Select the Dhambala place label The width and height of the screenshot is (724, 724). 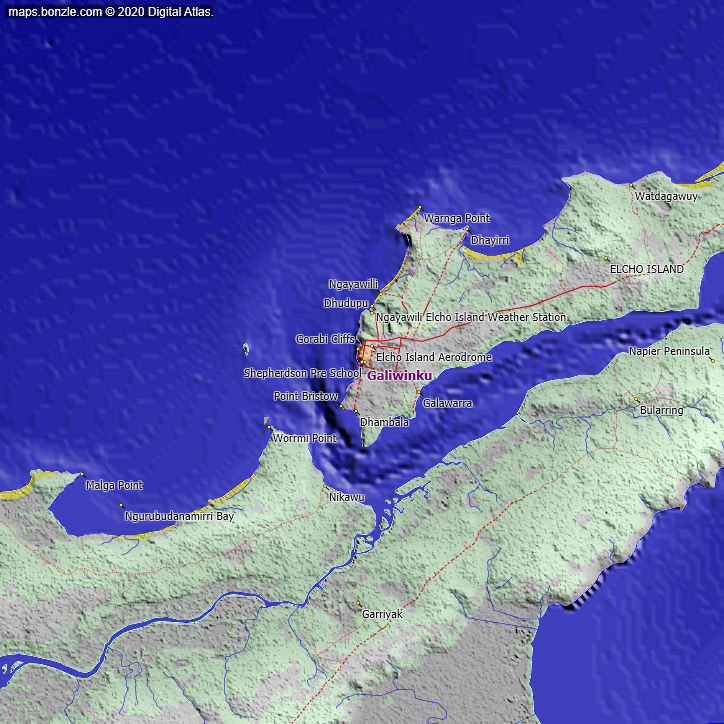[384, 422]
